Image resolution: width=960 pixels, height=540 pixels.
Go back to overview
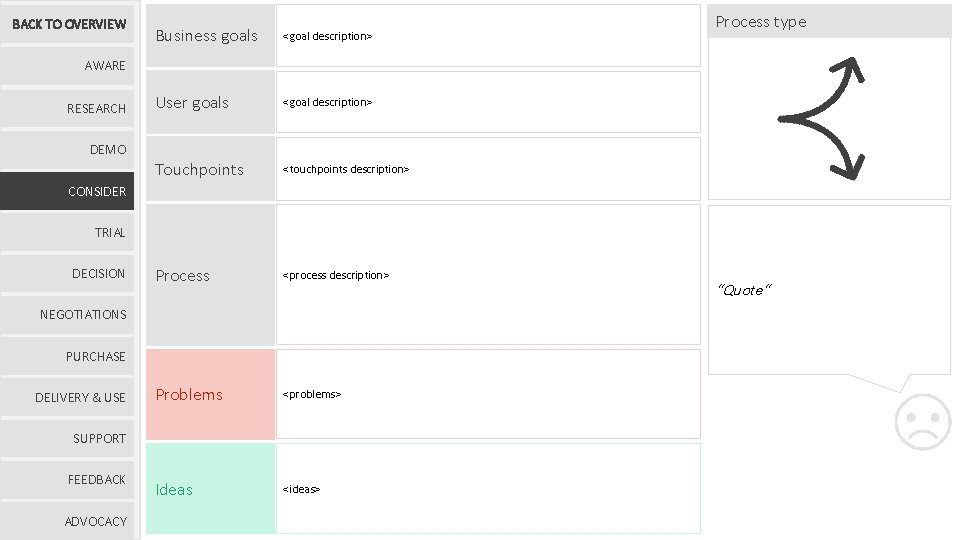coord(69,24)
